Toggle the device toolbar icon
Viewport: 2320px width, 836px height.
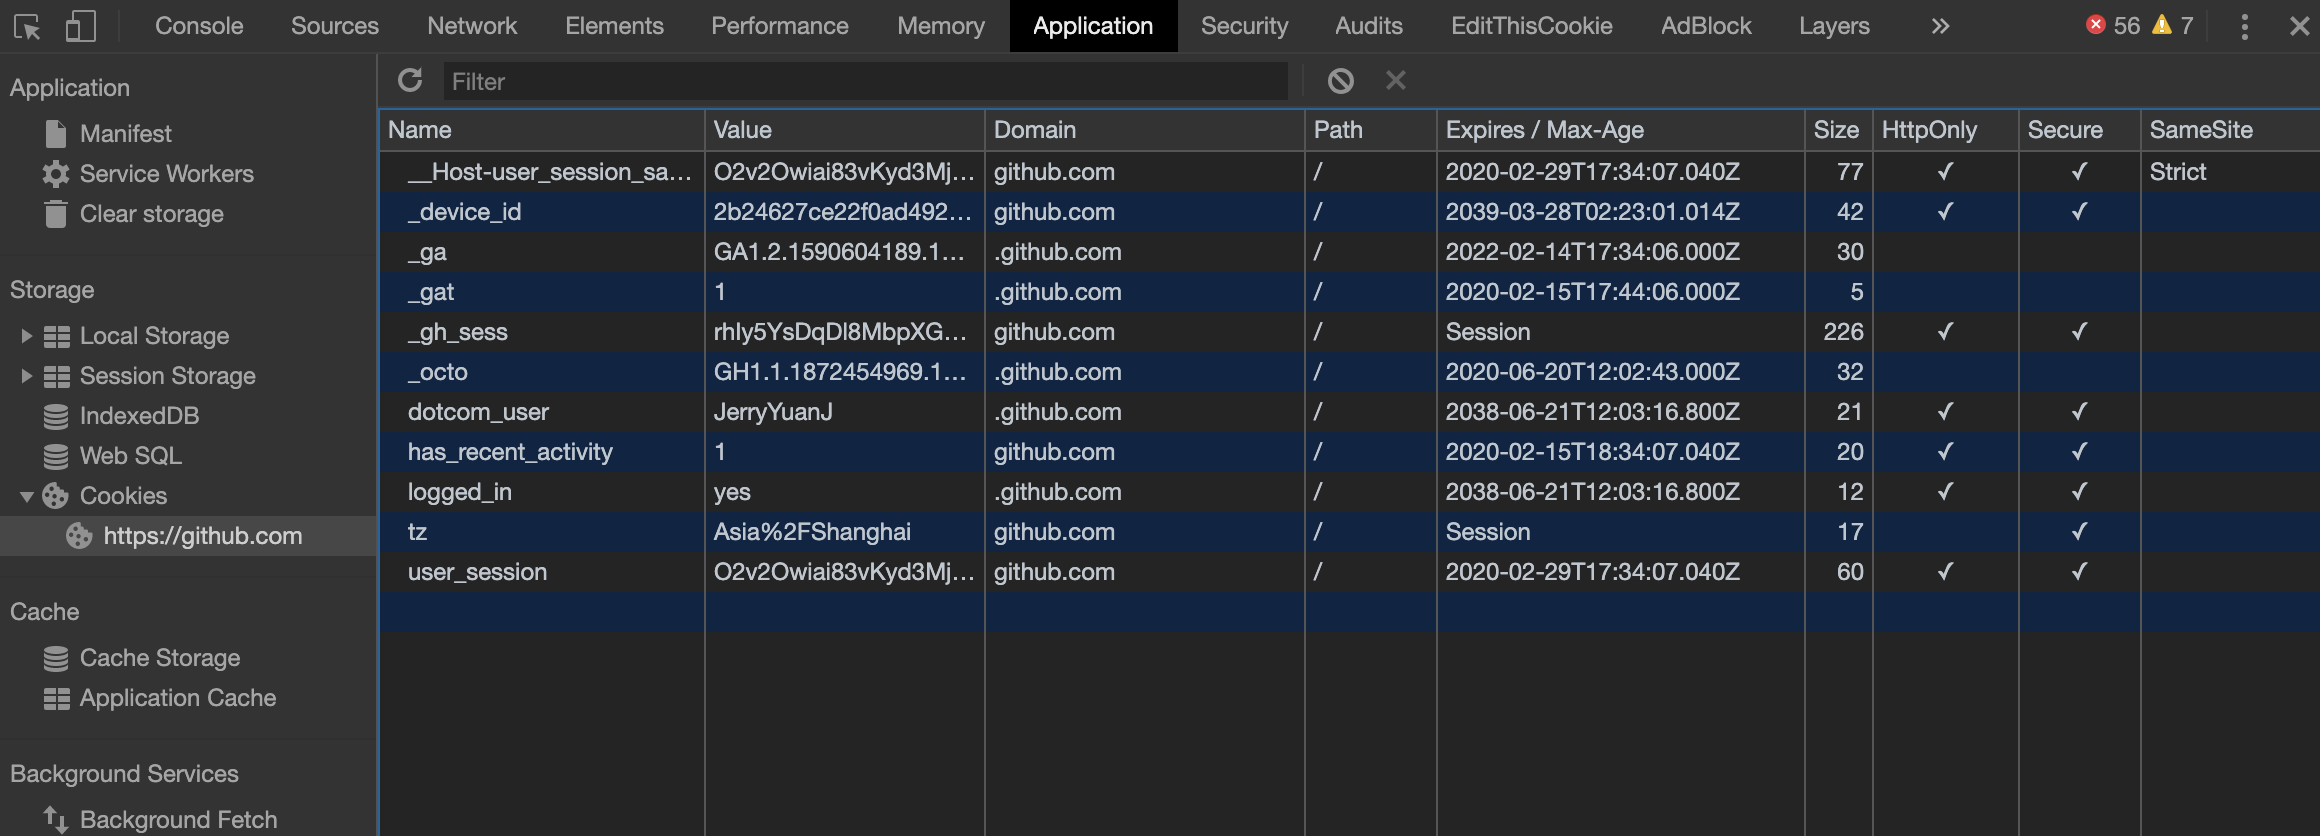(81, 27)
